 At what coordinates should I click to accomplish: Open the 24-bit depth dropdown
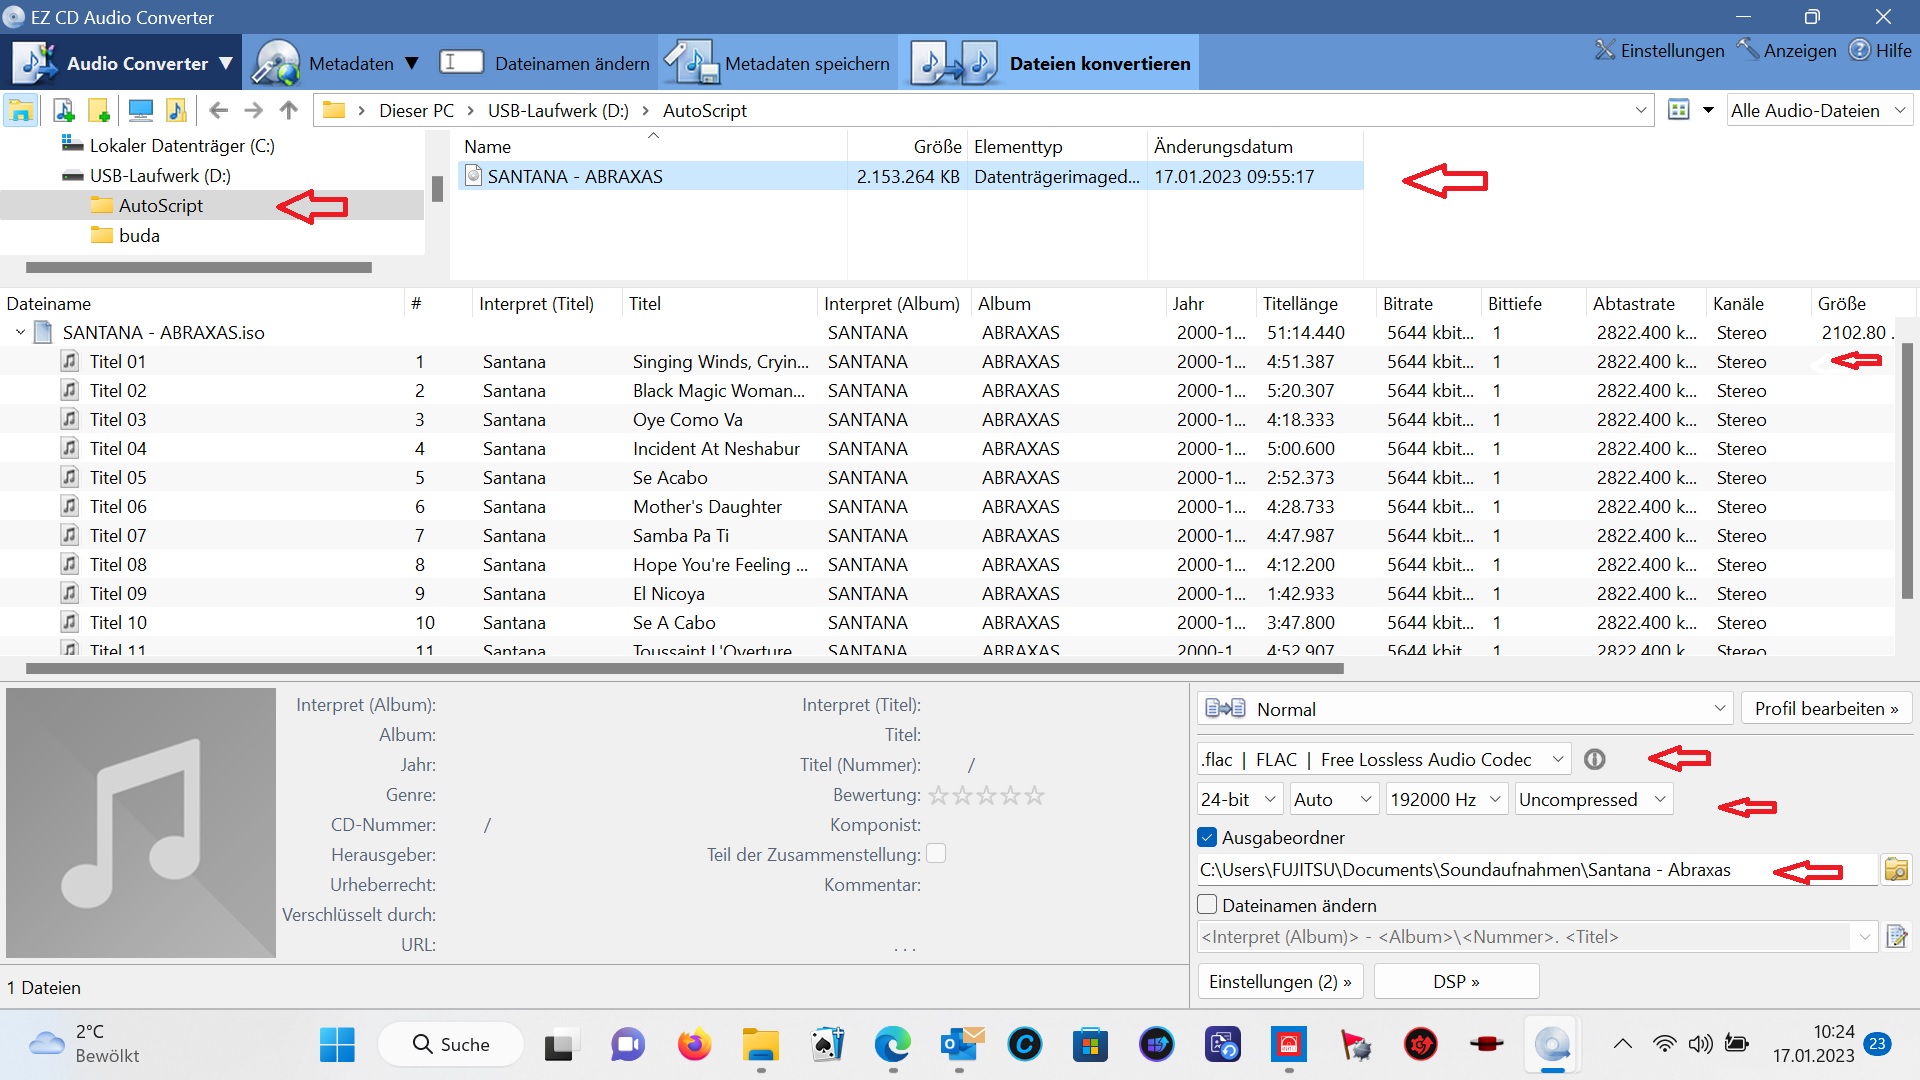point(1239,800)
